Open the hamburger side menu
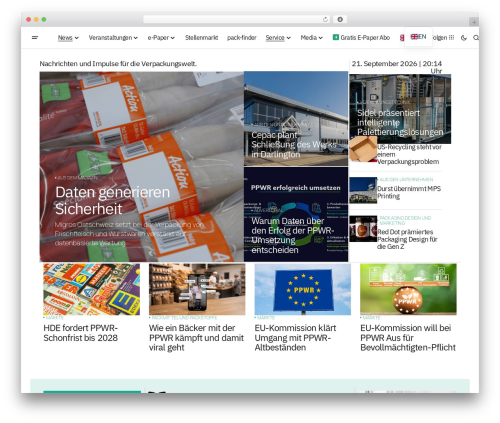This screenshot has height=423, width=500. [x=35, y=38]
